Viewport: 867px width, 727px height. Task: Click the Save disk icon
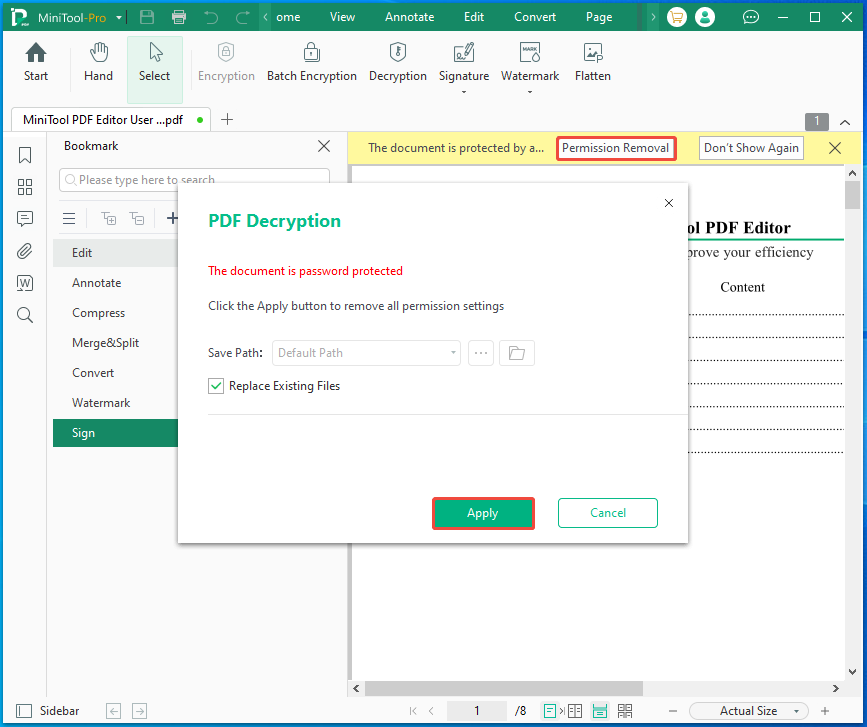[147, 17]
